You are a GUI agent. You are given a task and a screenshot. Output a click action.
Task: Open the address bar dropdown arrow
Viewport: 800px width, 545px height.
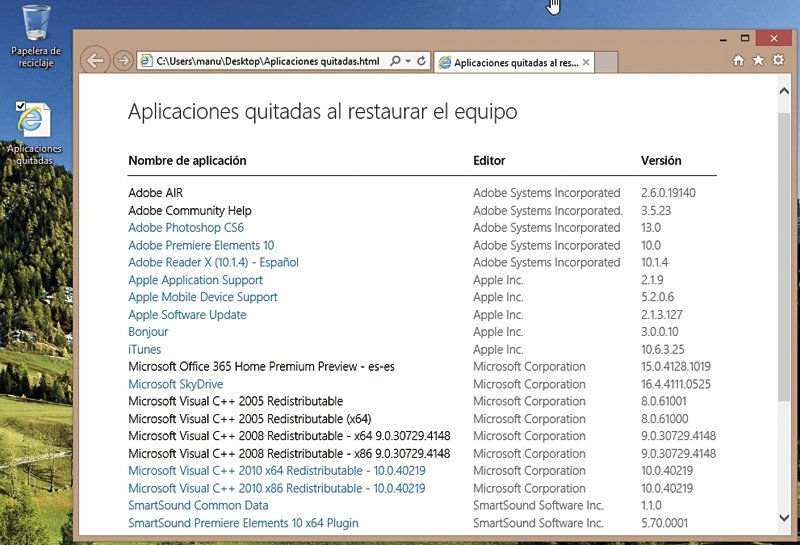point(408,61)
